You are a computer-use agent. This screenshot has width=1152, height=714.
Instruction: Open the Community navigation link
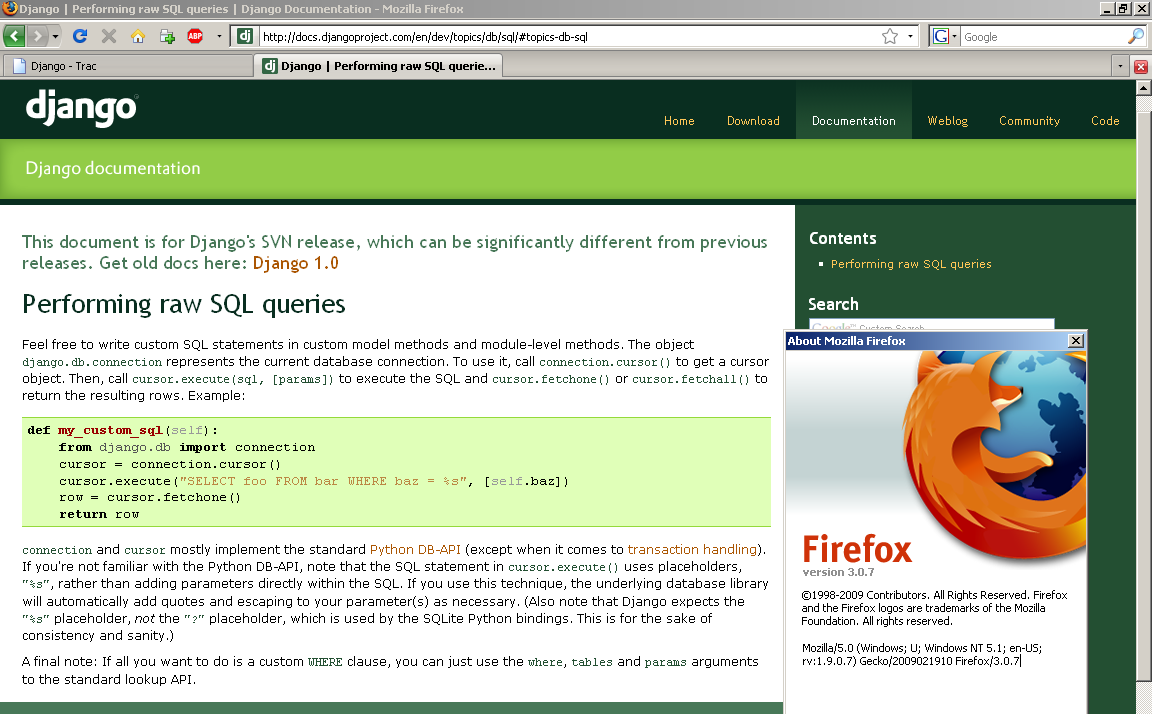pos(1029,120)
